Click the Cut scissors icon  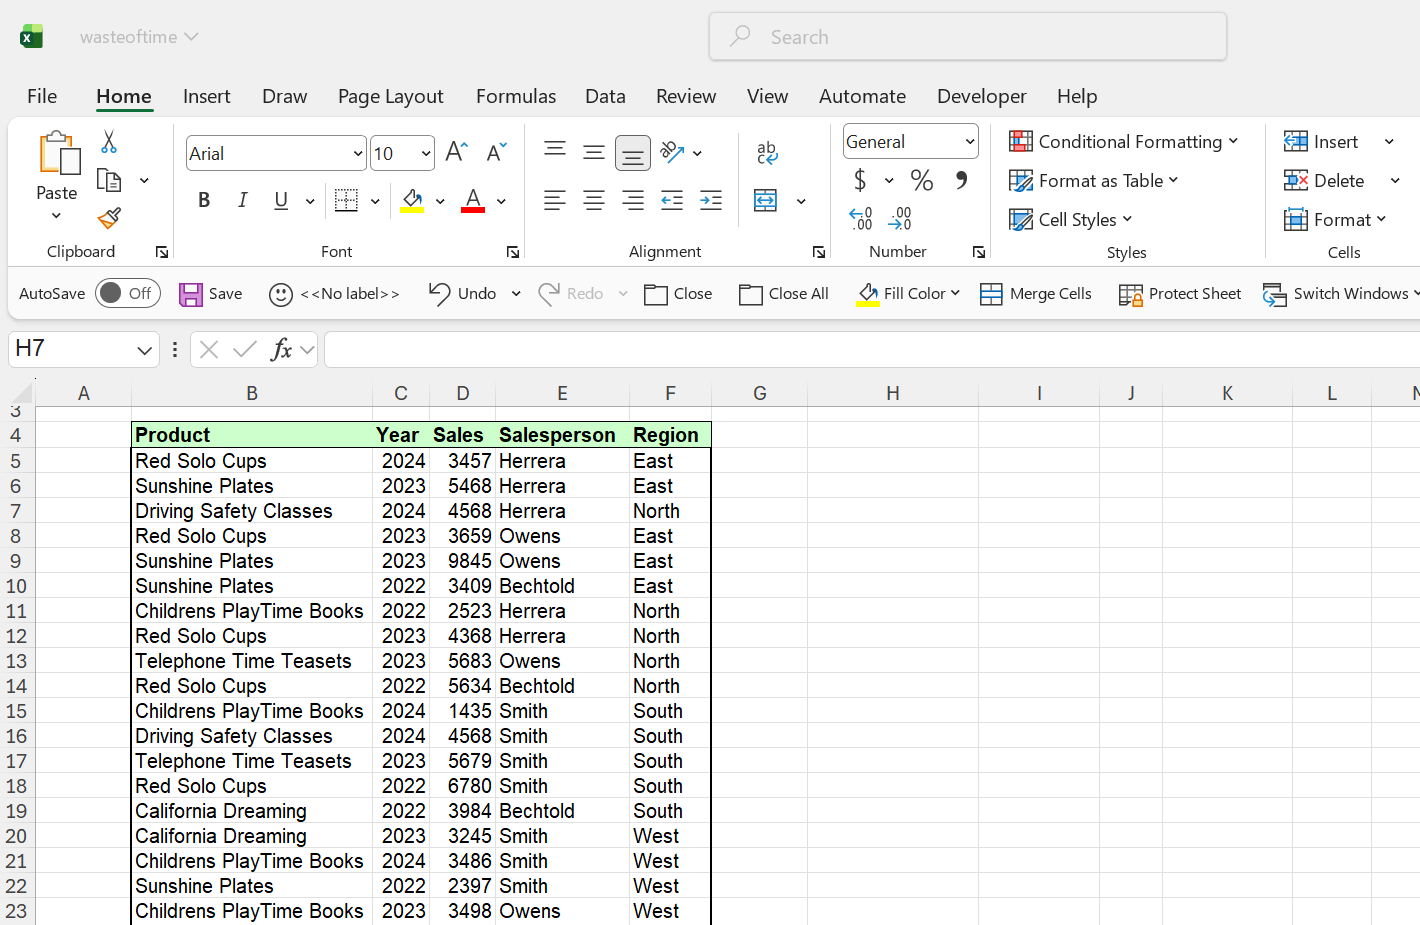[109, 142]
